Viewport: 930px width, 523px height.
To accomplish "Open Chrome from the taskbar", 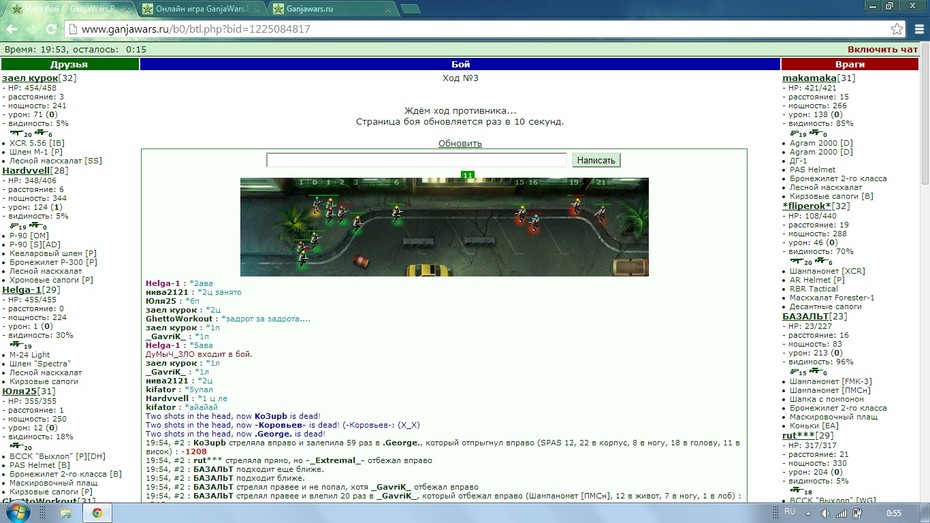I will (x=97, y=513).
